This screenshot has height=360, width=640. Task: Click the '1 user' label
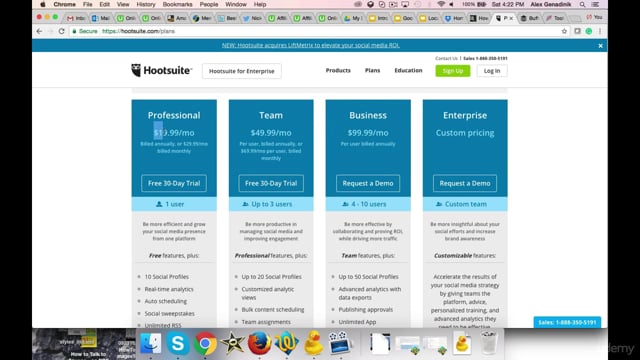click(x=170, y=204)
